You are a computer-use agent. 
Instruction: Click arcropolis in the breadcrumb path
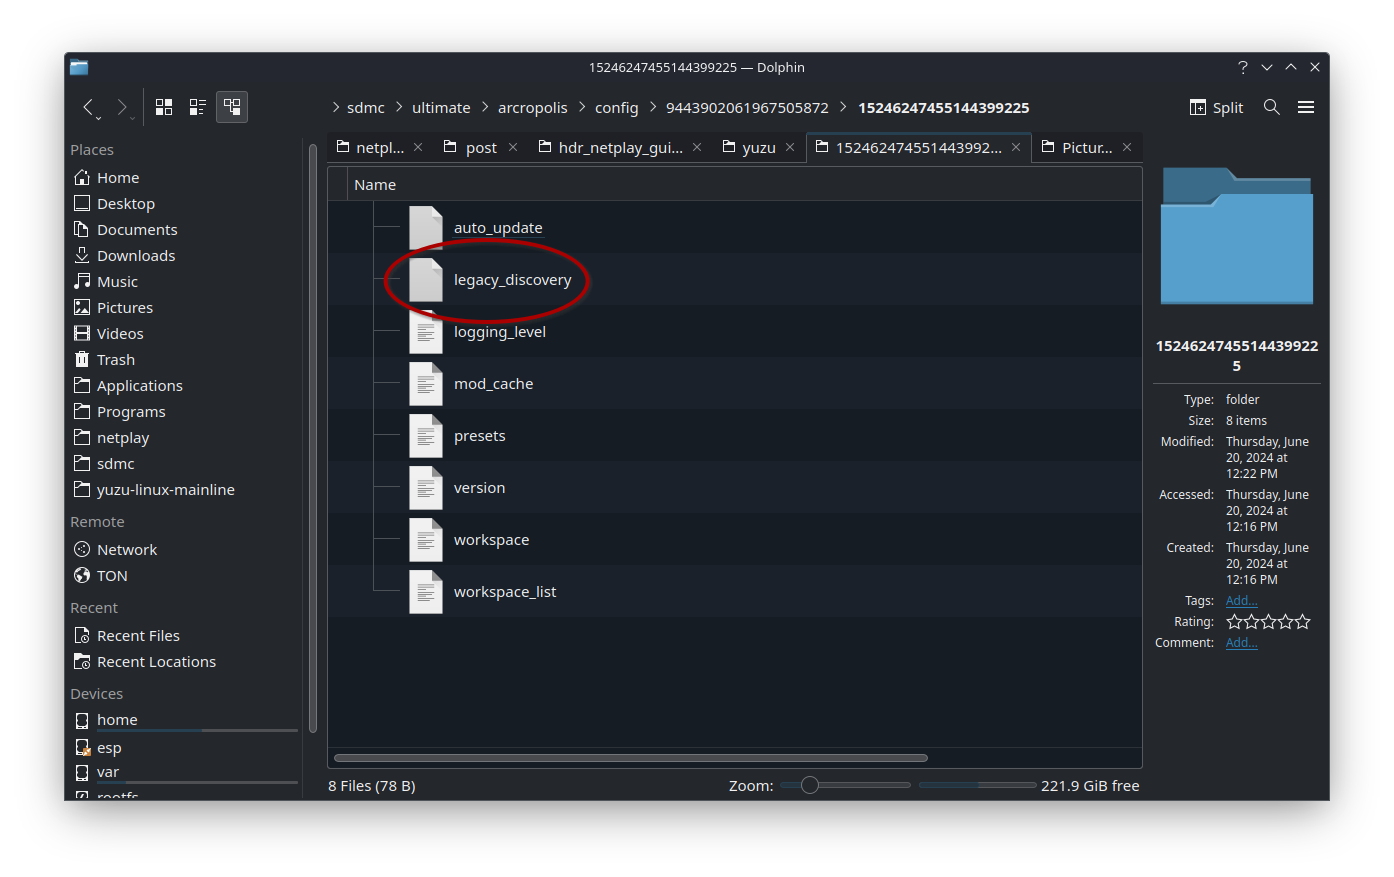pyautogui.click(x=533, y=108)
